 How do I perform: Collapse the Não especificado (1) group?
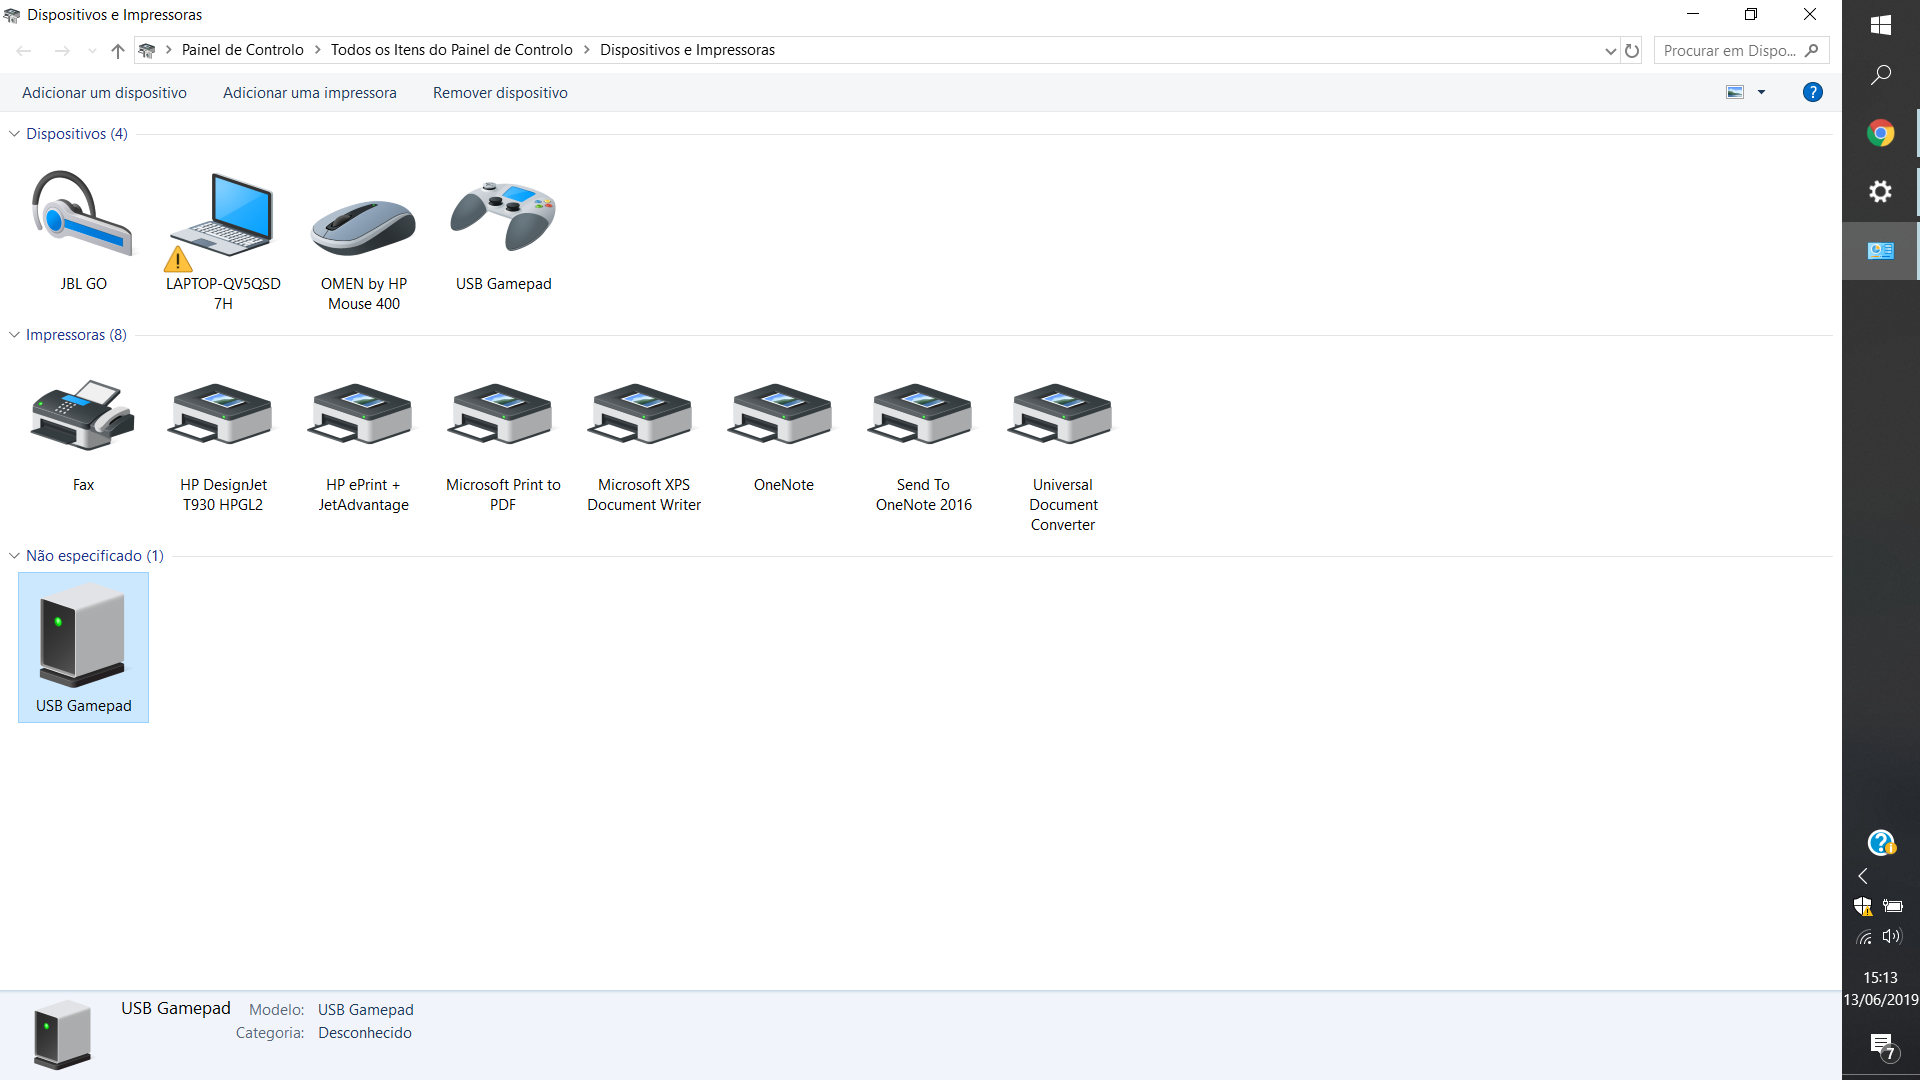click(x=14, y=556)
